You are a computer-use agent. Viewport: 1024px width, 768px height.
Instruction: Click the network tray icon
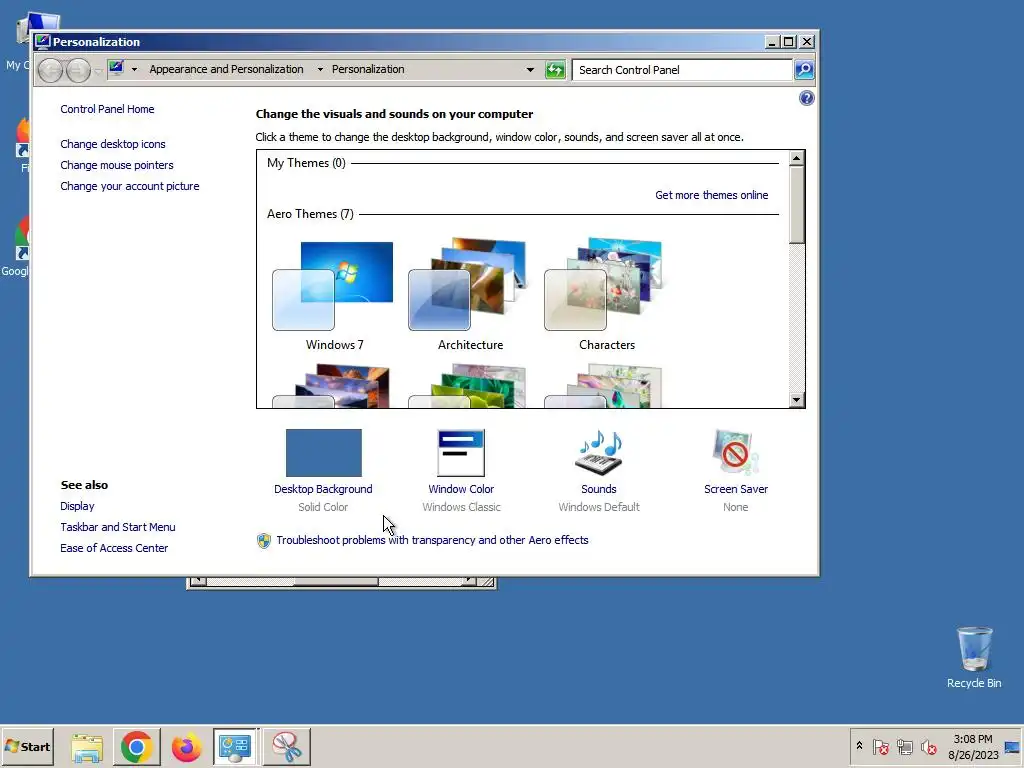click(x=904, y=746)
